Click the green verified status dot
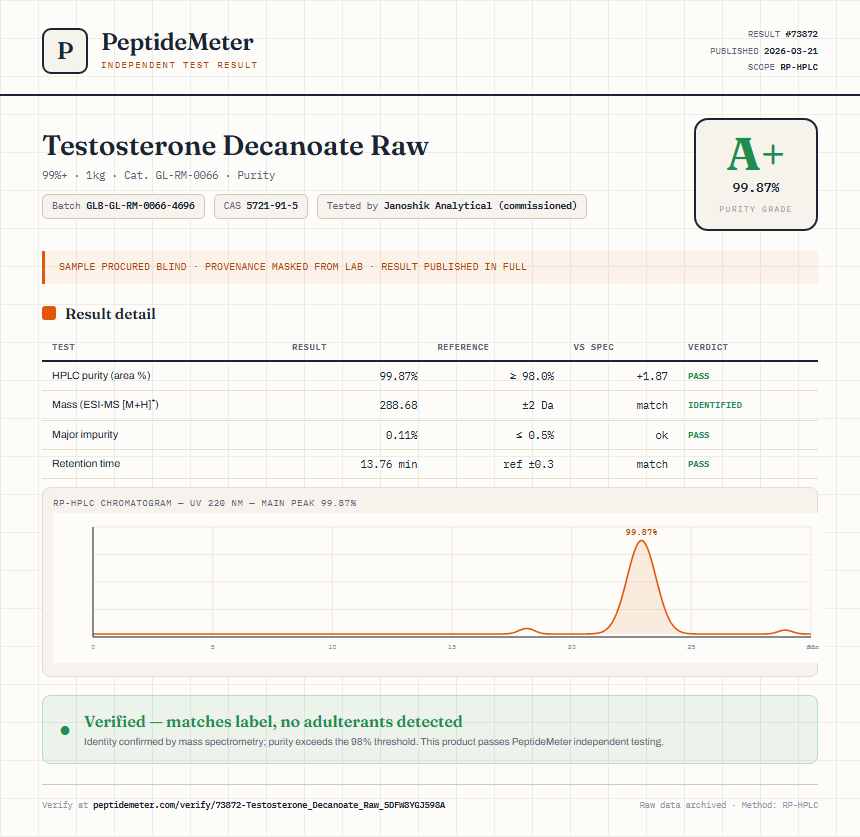The width and height of the screenshot is (860, 837). pos(65,730)
